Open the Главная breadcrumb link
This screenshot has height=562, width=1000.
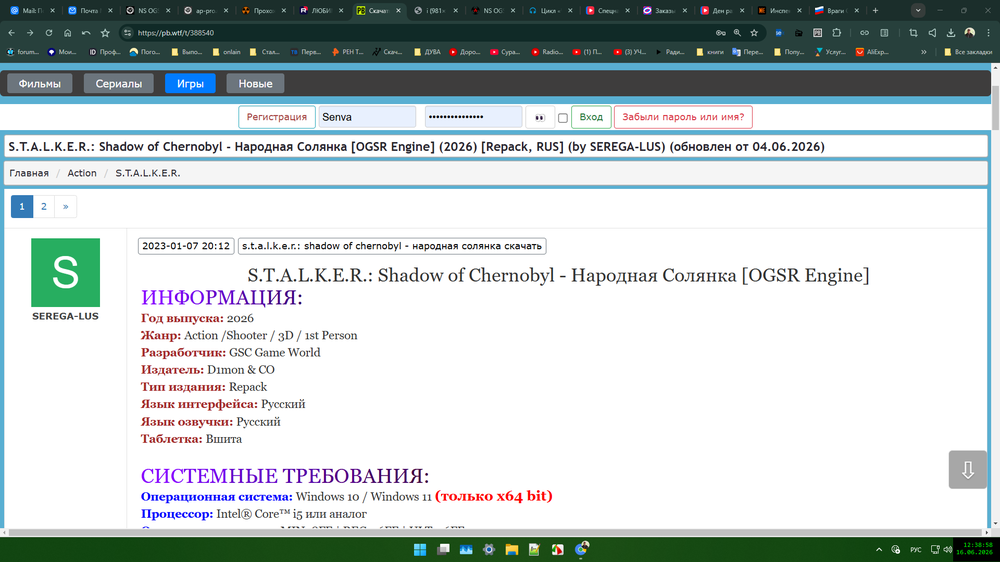point(29,173)
